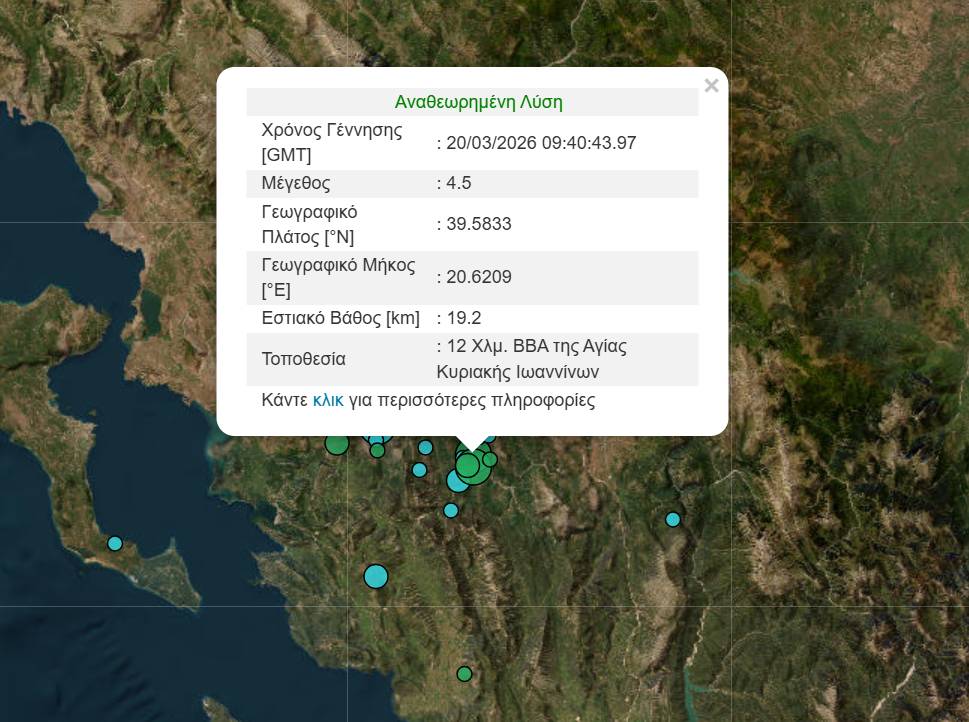Select the large green epicenter marker under the popup arrow
The width and height of the screenshot is (969, 722).
(x=467, y=465)
